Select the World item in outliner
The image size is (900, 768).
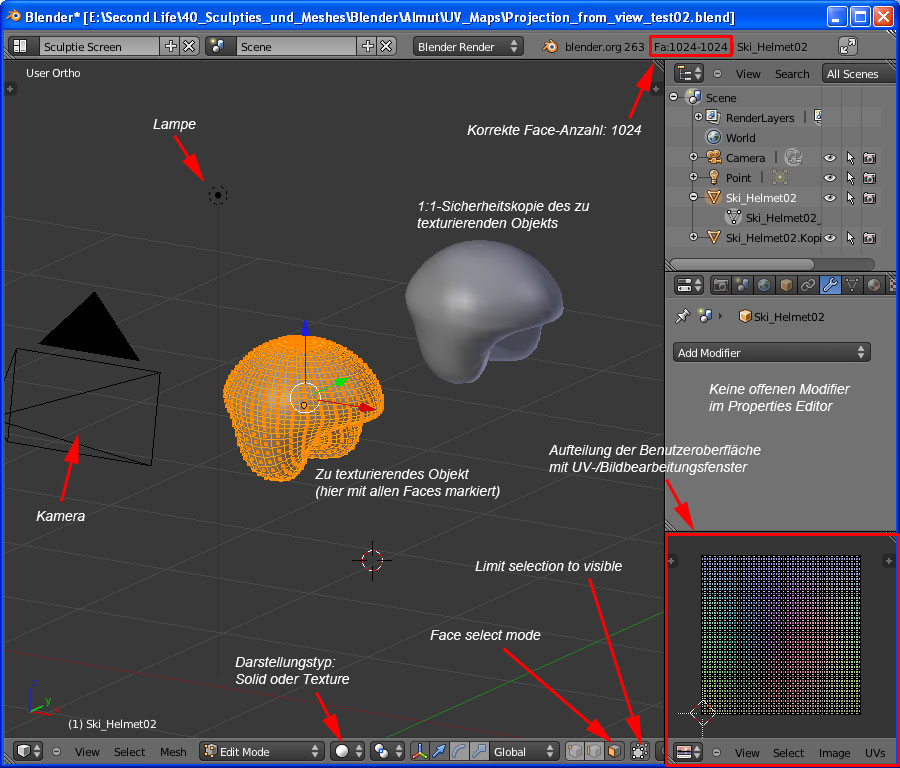(740, 138)
